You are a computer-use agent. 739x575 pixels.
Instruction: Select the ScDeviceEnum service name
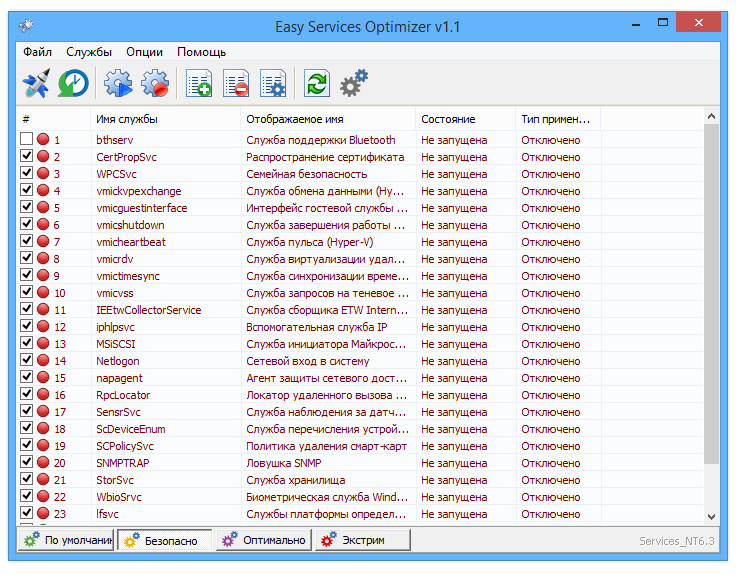click(131, 429)
